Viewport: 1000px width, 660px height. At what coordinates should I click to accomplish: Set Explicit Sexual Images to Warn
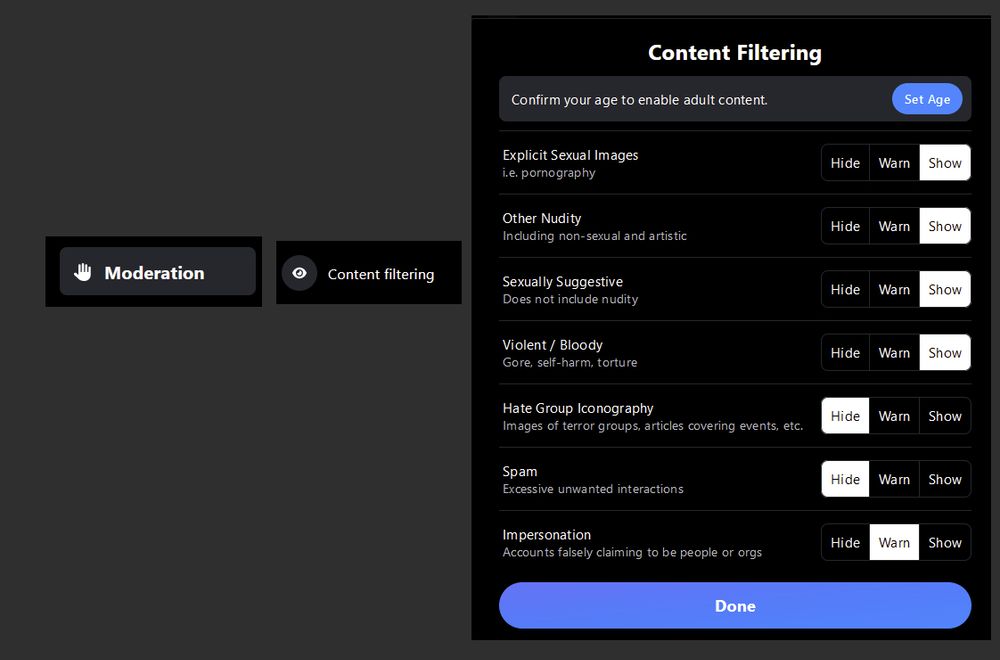point(894,163)
